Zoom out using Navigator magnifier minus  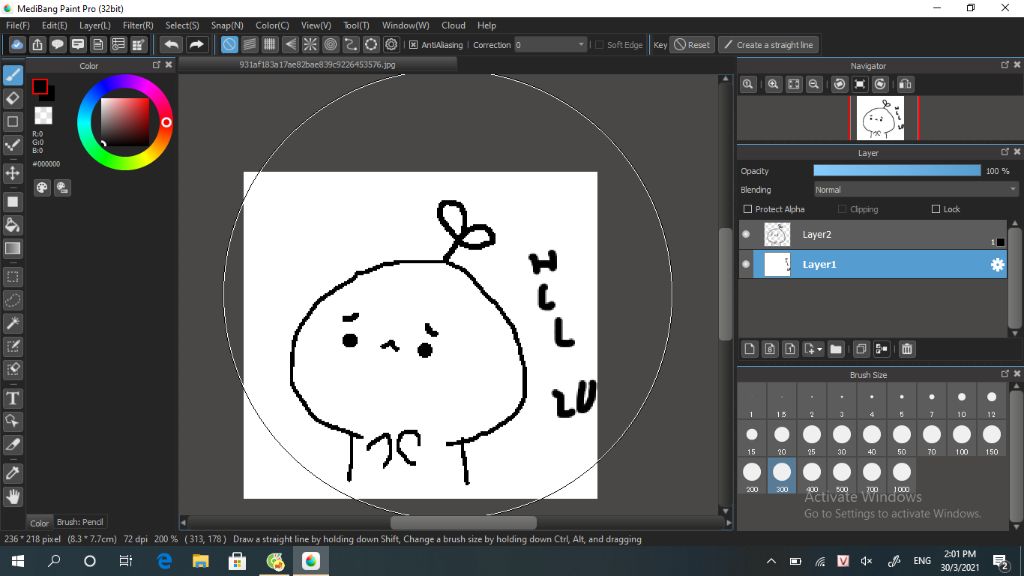pyautogui.click(x=814, y=84)
